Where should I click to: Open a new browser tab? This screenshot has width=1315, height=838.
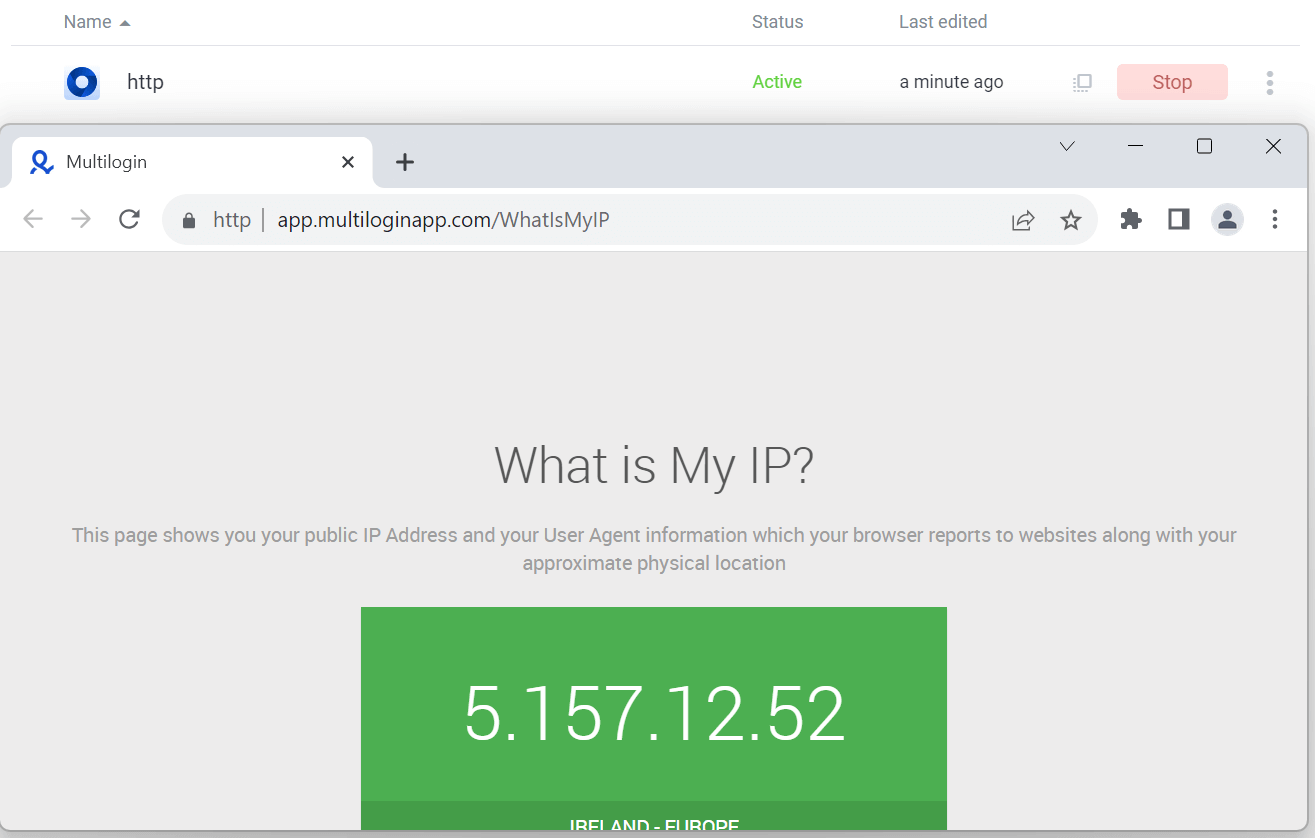[405, 162]
